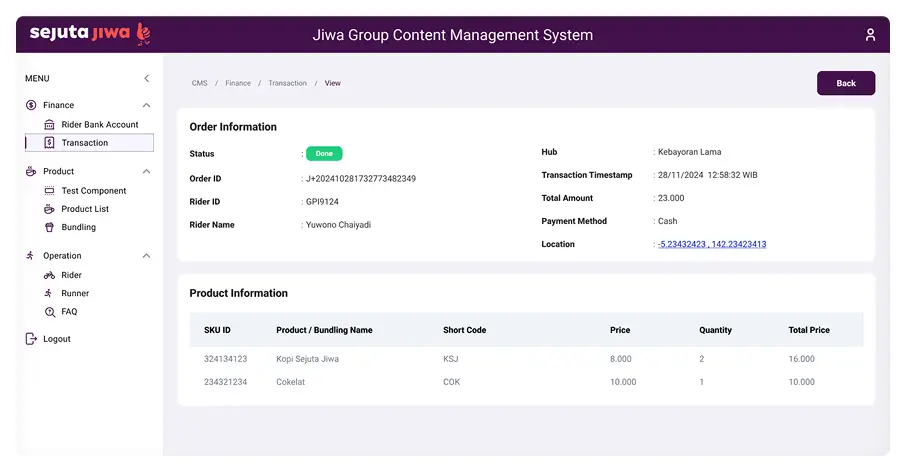Click the Rider Bank Account bank icon
Viewport: 906px width, 472px height.
pos(50,125)
